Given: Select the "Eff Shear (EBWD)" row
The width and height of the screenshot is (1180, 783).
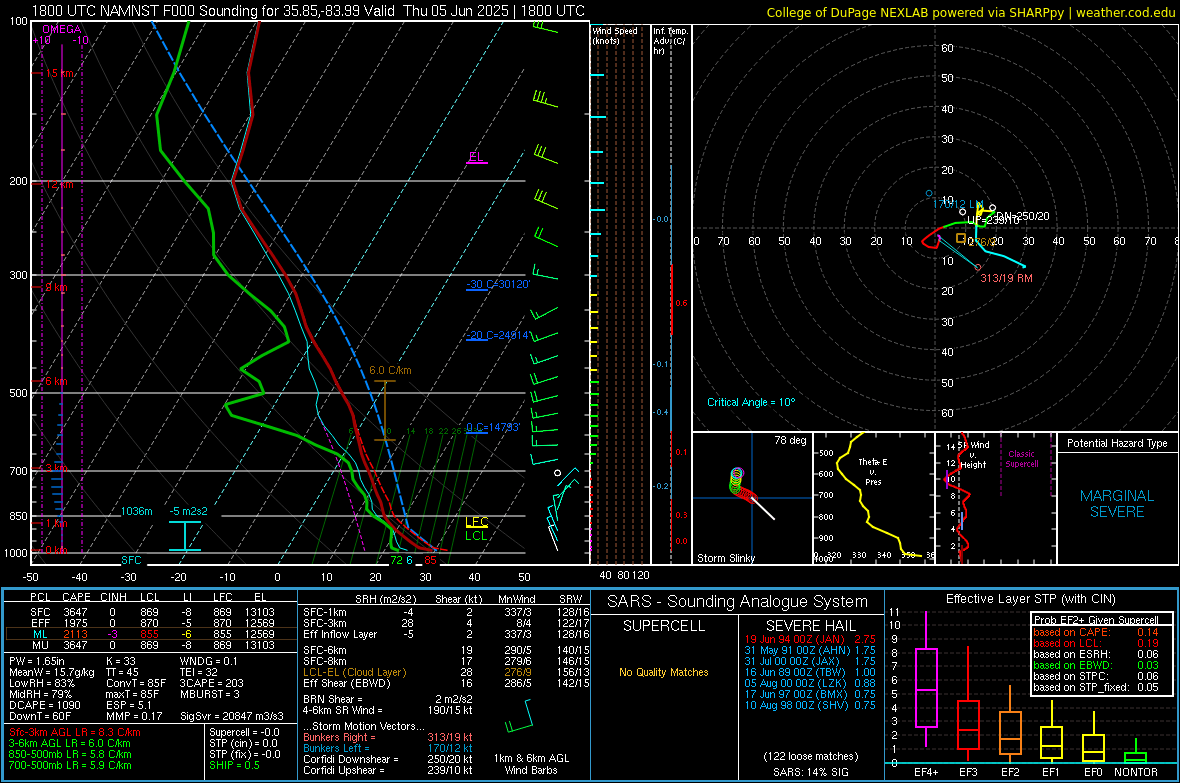Looking at the screenshot, I should click(446, 683).
